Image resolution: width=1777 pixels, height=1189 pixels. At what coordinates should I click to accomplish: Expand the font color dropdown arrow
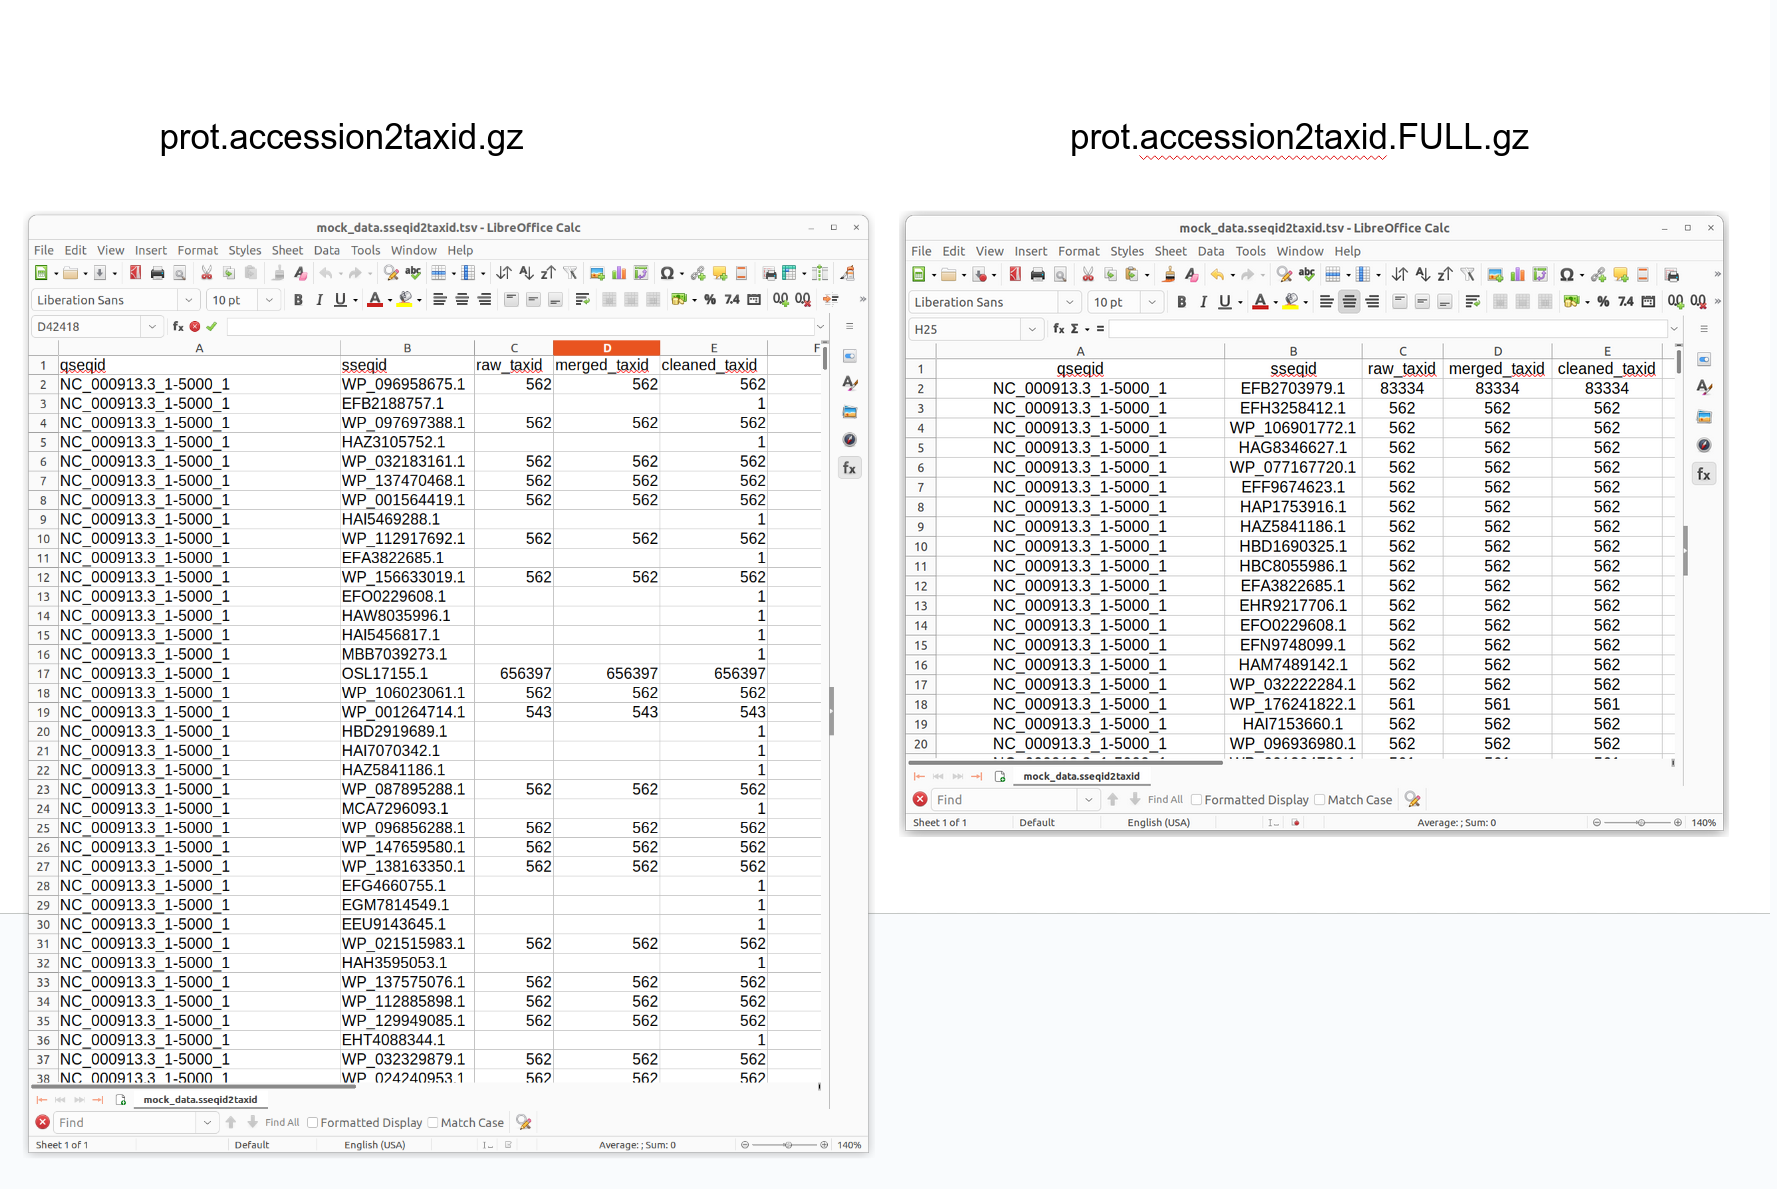click(x=391, y=300)
